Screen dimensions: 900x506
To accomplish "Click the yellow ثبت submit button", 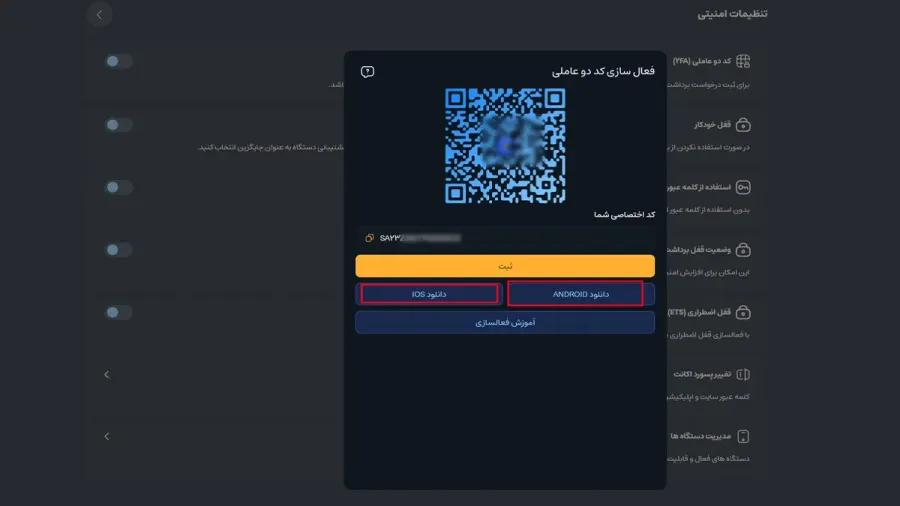I will coord(505,266).
